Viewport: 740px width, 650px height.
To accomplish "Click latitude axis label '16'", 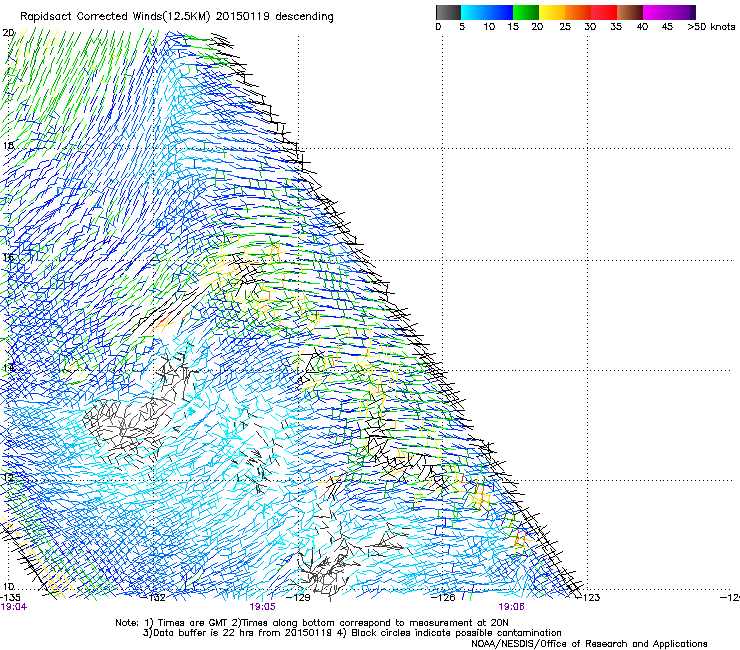I will [8, 257].
